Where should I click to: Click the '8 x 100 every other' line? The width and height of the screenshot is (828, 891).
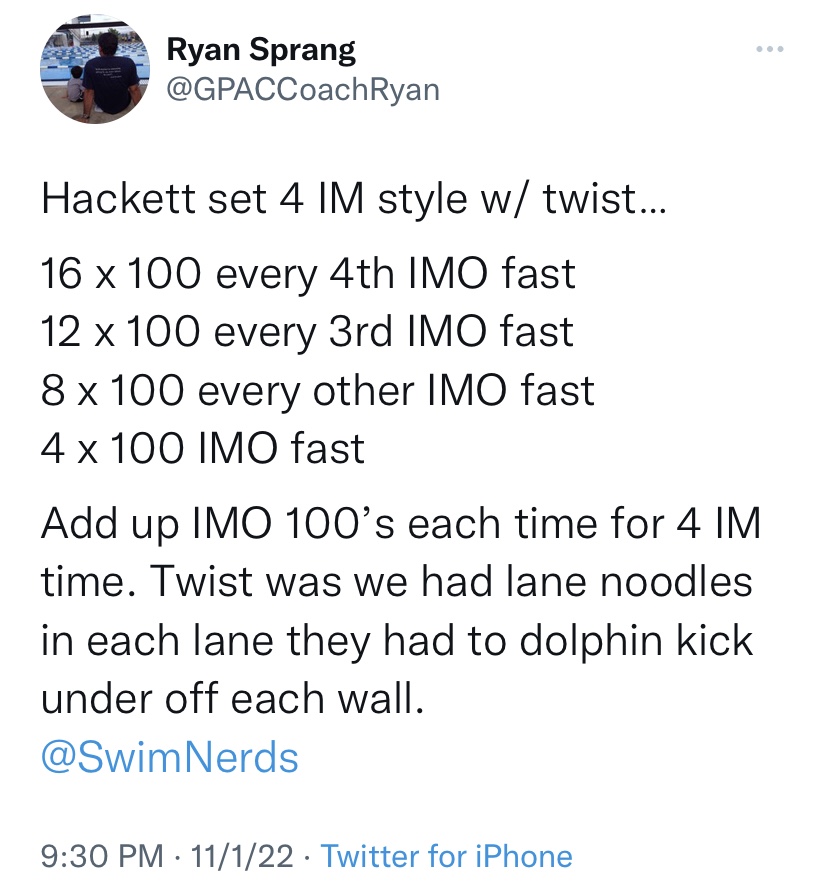coord(317,389)
